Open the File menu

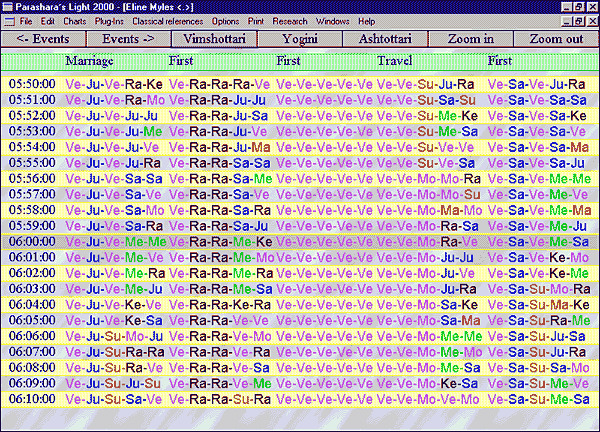[26, 21]
